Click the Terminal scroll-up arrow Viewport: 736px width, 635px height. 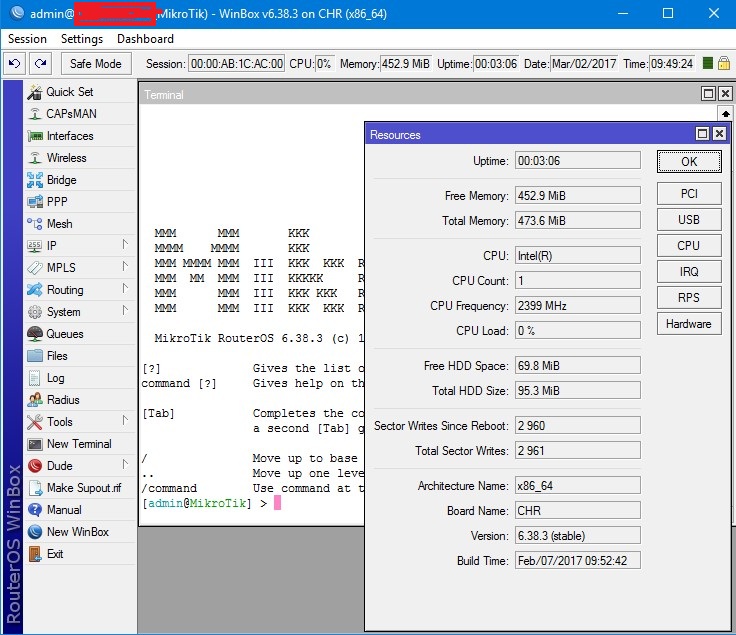[x=726, y=114]
